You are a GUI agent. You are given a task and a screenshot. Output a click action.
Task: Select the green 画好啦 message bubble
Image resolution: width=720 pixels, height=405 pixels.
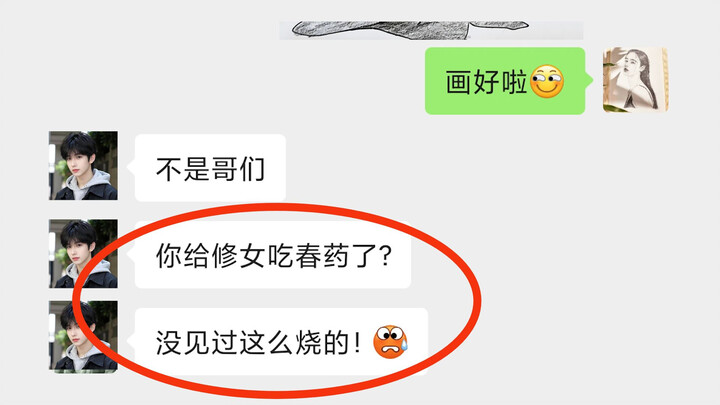point(505,81)
